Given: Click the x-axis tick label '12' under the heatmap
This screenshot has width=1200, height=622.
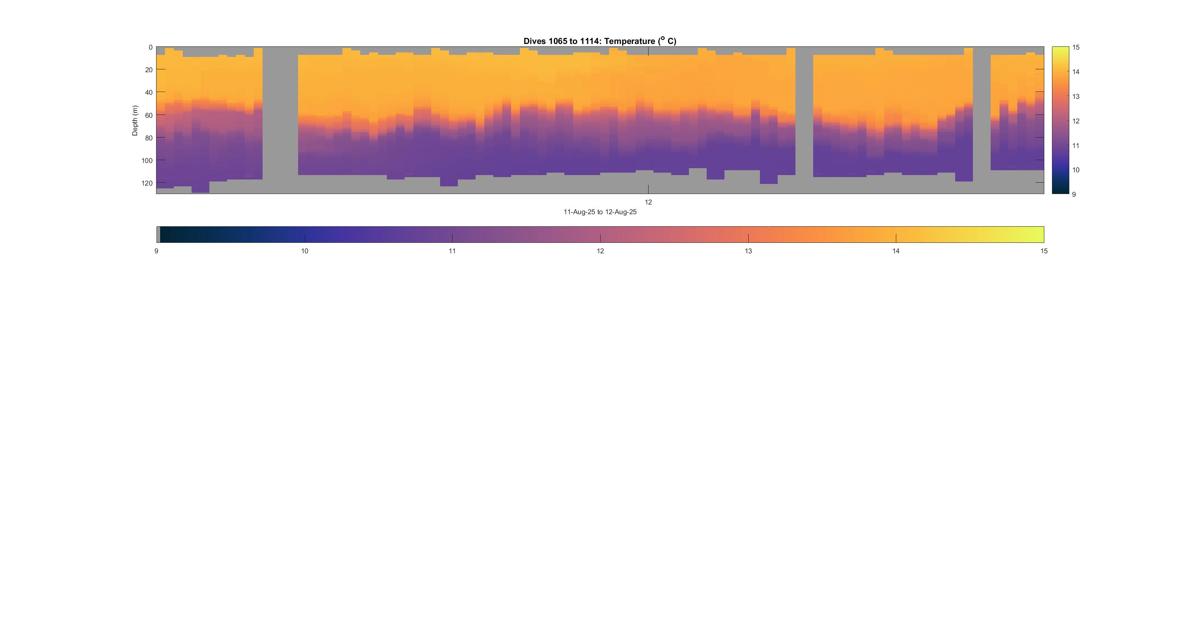Looking at the screenshot, I should pos(648,202).
